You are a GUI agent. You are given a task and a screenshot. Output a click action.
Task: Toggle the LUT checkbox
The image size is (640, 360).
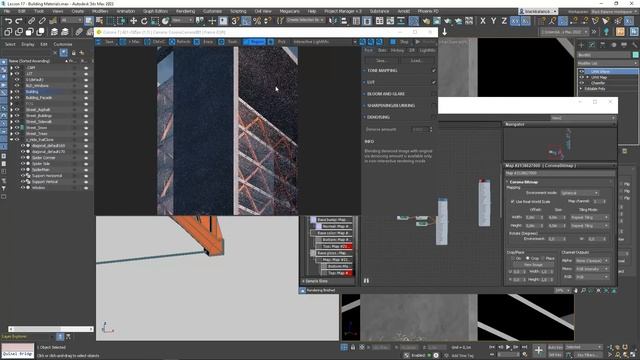[x=433, y=82]
